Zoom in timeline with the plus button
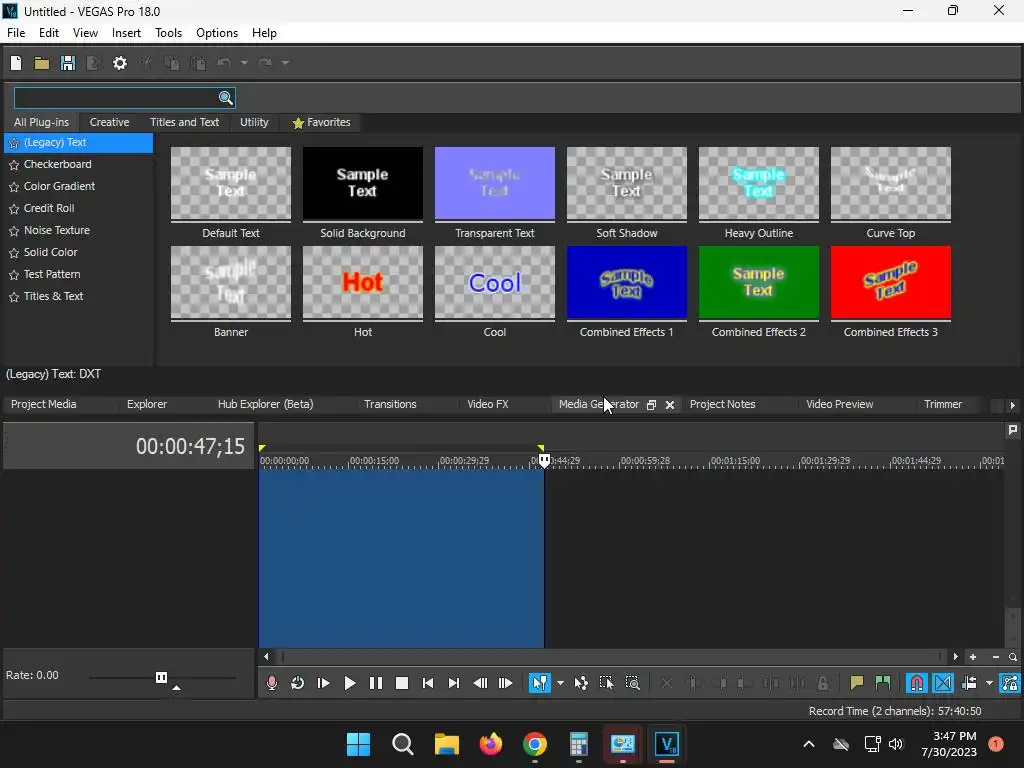1024x768 pixels. coord(973,657)
